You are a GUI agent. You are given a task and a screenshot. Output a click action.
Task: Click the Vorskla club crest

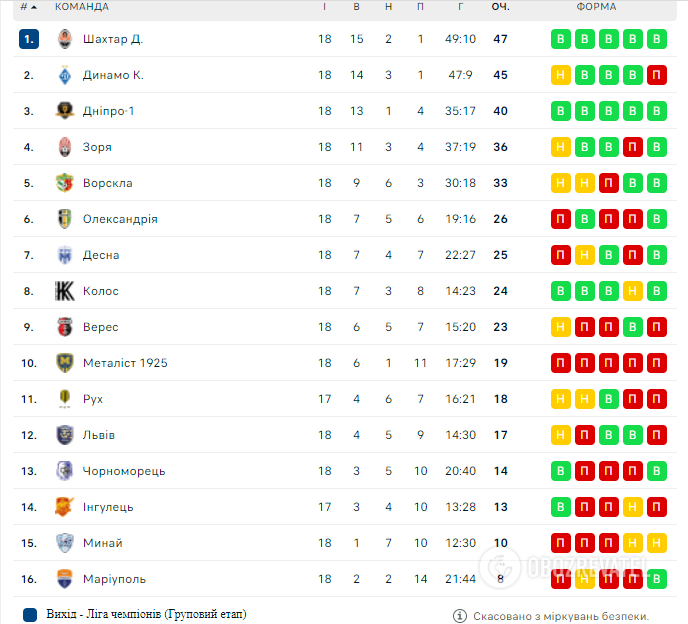pyautogui.click(x=65, y=183)
